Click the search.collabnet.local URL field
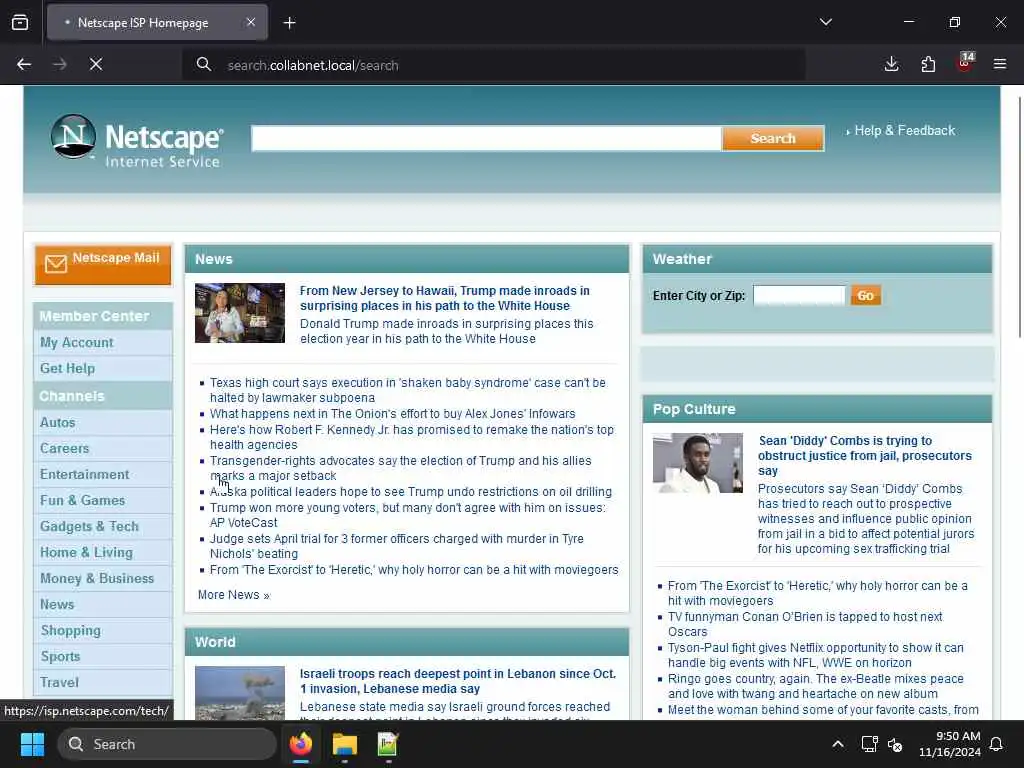The image size is (1024, 768). pyautogui.click(x=496, y=65)
